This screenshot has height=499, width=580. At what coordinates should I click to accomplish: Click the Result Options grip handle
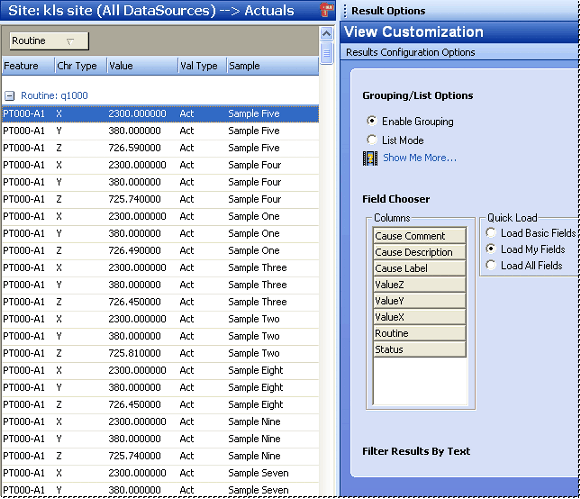(x=345, y=11)
